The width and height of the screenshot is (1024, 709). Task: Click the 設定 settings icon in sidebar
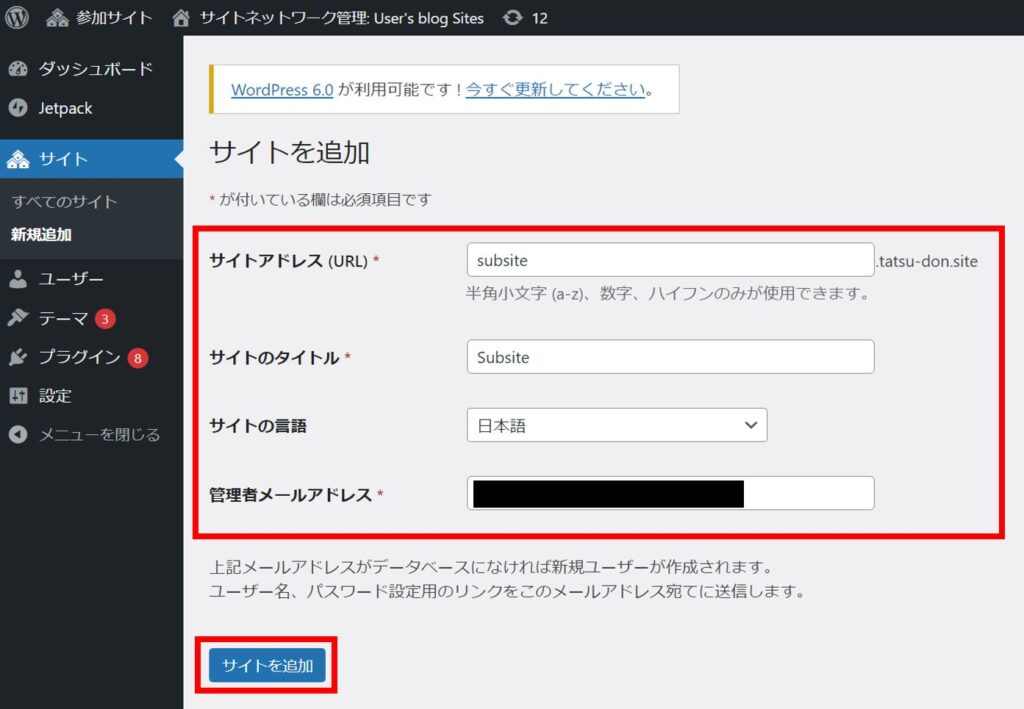[18, 396]
